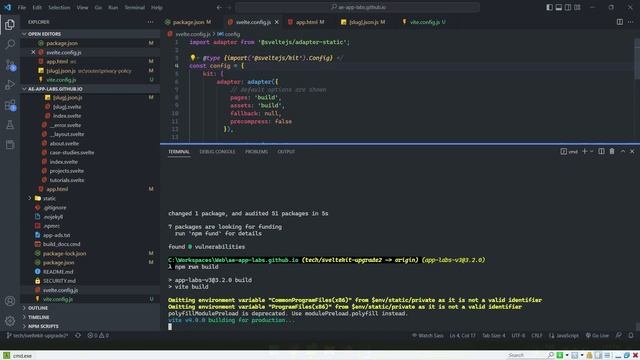The height and width of the screenshot is (360, 640).
Task: Click Ln 4, Col 17 indicator
Action: [462, 336]
